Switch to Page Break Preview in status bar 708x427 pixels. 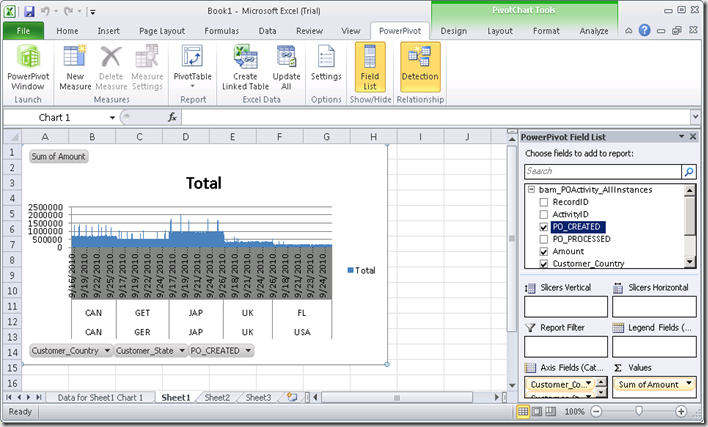coord(550,412)
